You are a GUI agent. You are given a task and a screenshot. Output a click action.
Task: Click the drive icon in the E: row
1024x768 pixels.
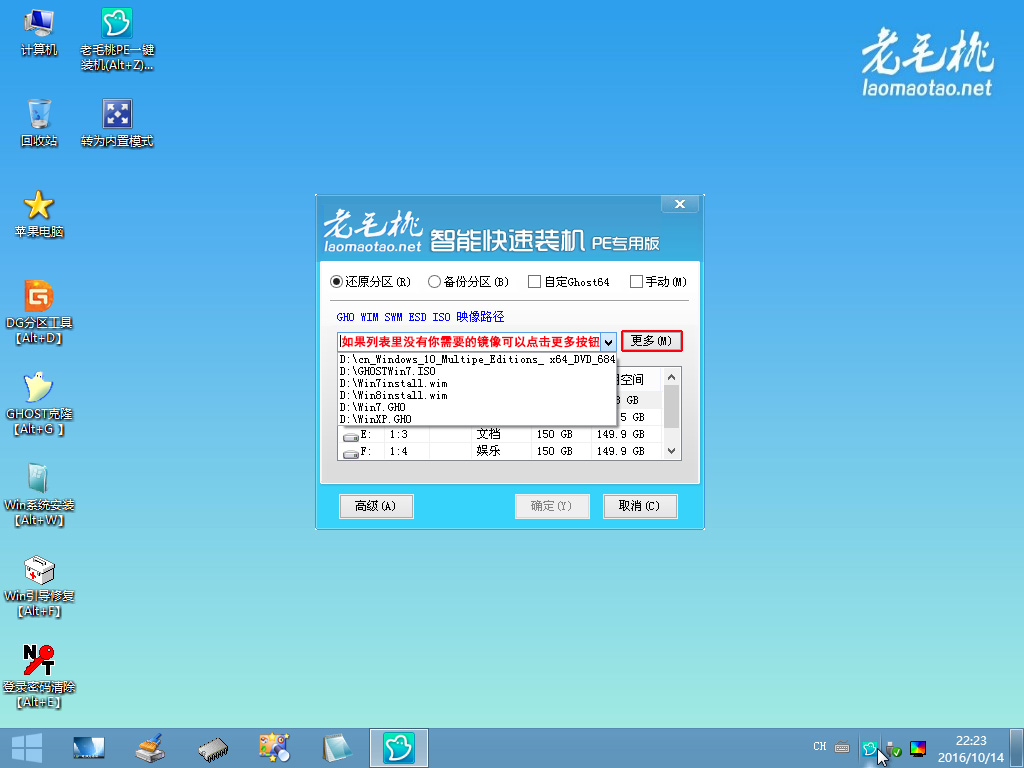[351, 436]
